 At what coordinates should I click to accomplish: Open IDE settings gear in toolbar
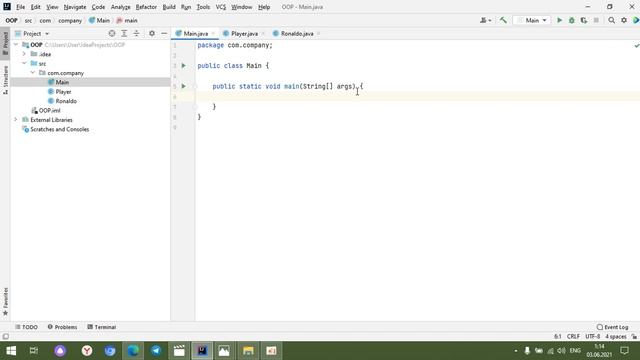[624, 20]
